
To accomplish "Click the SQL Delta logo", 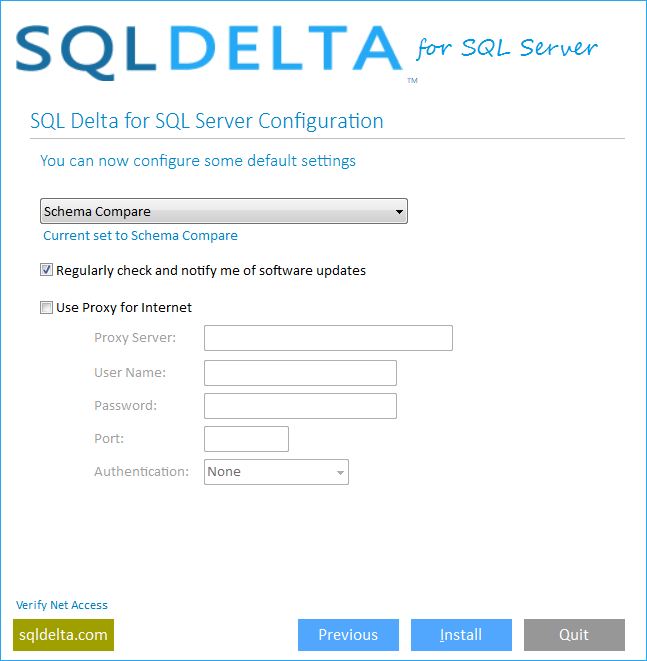I will click(210, 50).
